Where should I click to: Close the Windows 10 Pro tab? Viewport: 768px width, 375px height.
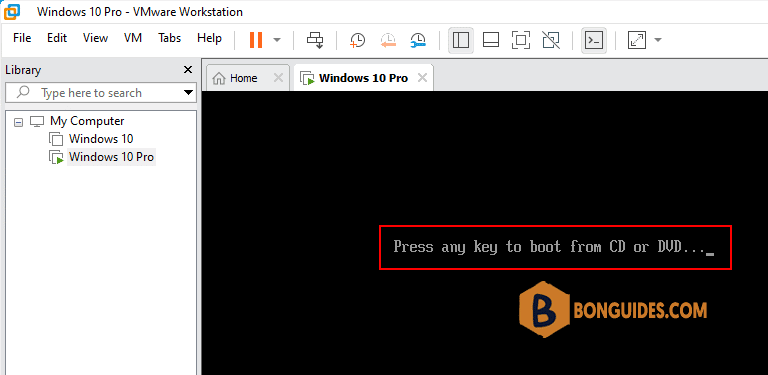click(422, 78)
